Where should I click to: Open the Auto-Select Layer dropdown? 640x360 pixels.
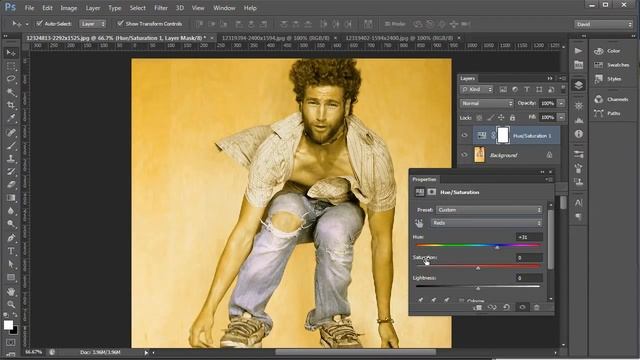coord(93,24)
